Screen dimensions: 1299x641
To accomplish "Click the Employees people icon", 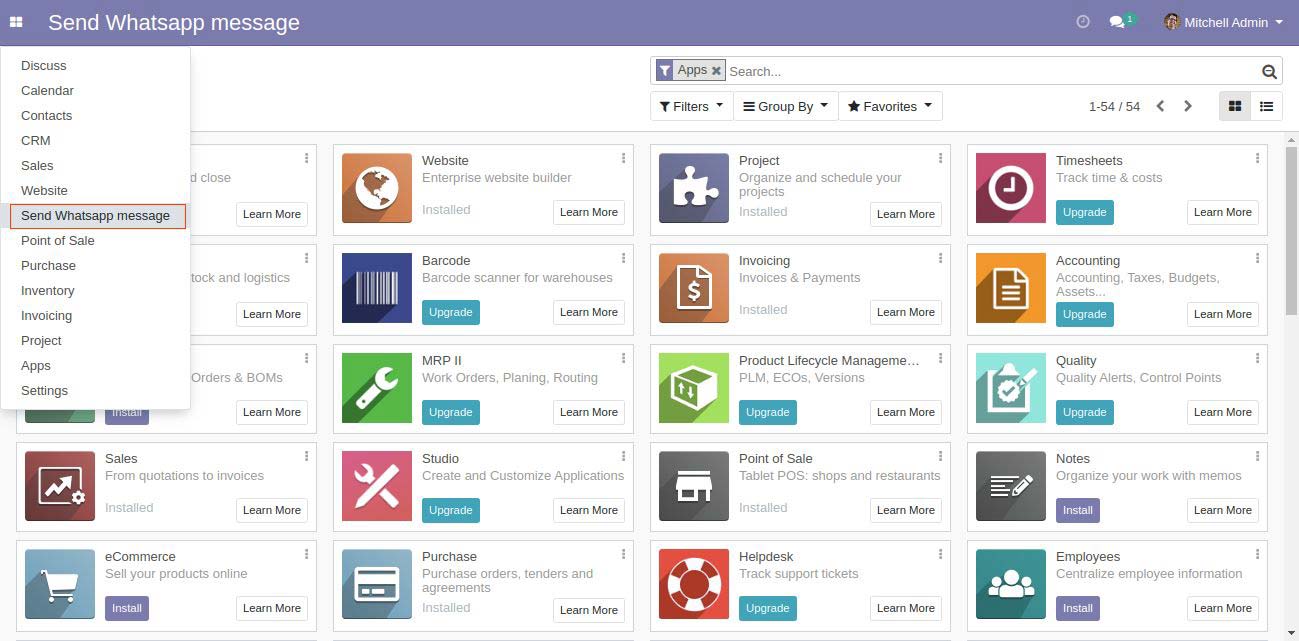I will (1011, 584).
